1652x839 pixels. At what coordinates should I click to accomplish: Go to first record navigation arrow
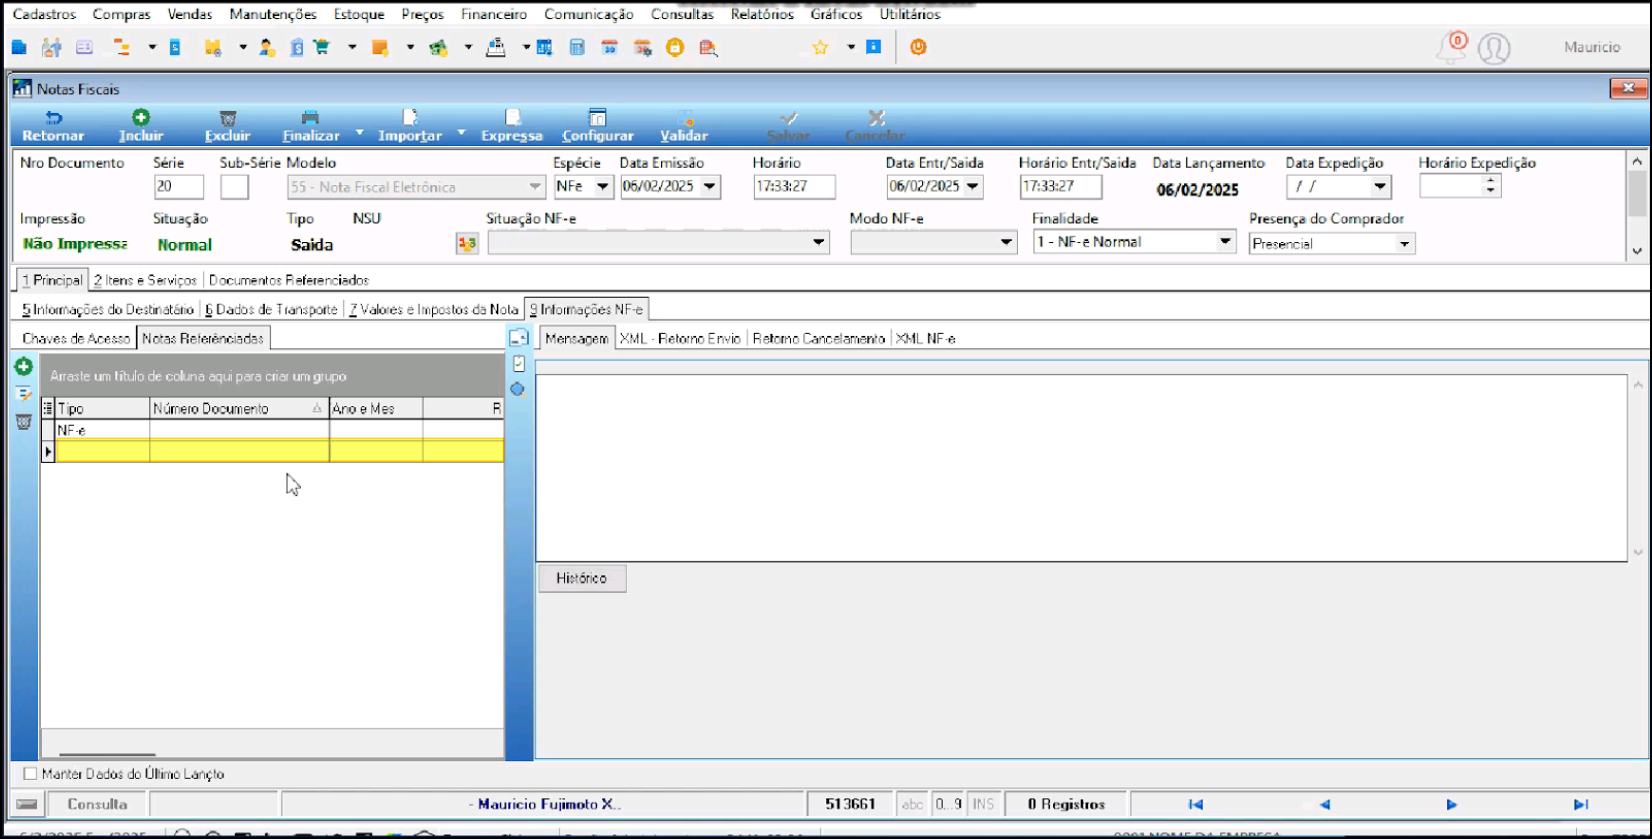click(1195, 804)
